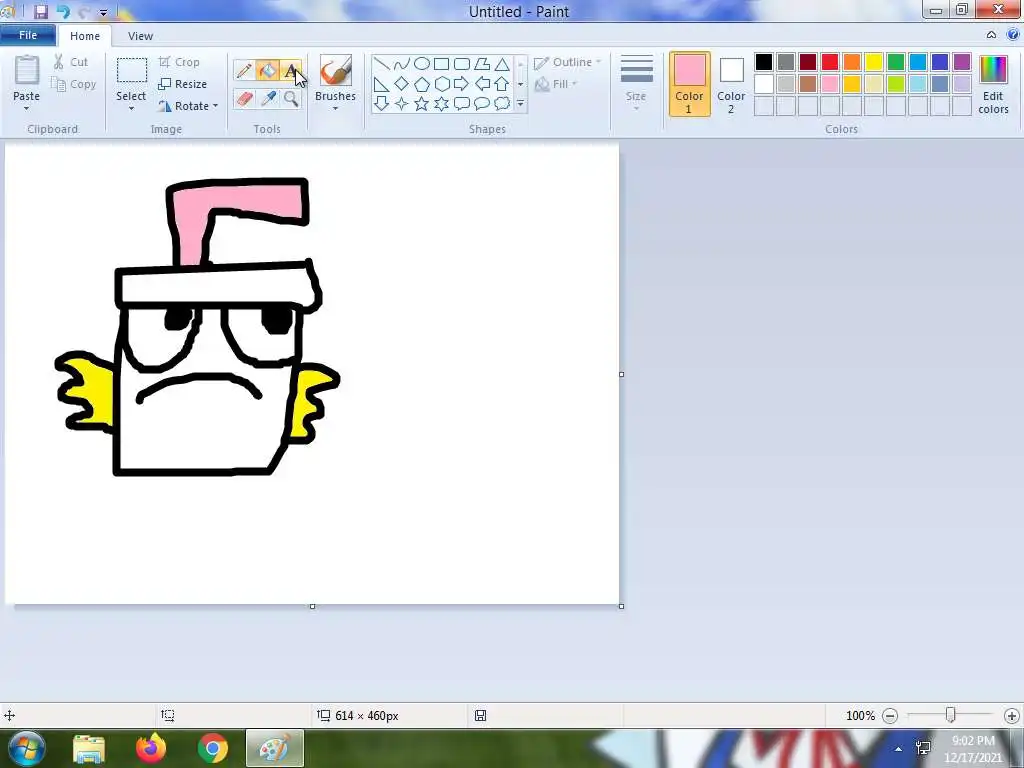This screenshot has width=1024, height=768.
Task: Choose the Six-point star shape
Action: [441, 103]
